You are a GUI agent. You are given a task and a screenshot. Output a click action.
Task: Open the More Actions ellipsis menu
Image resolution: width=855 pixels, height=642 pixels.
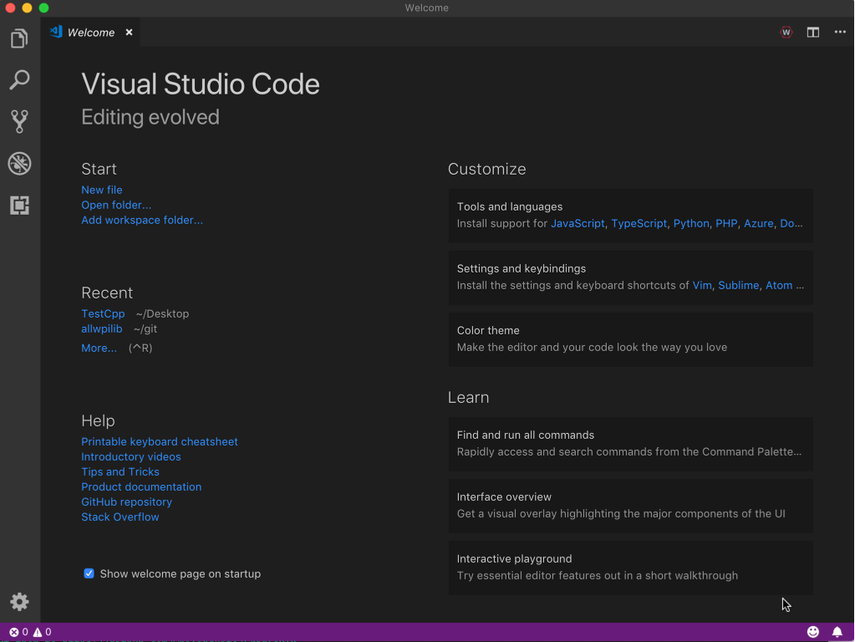click(840, 32)
